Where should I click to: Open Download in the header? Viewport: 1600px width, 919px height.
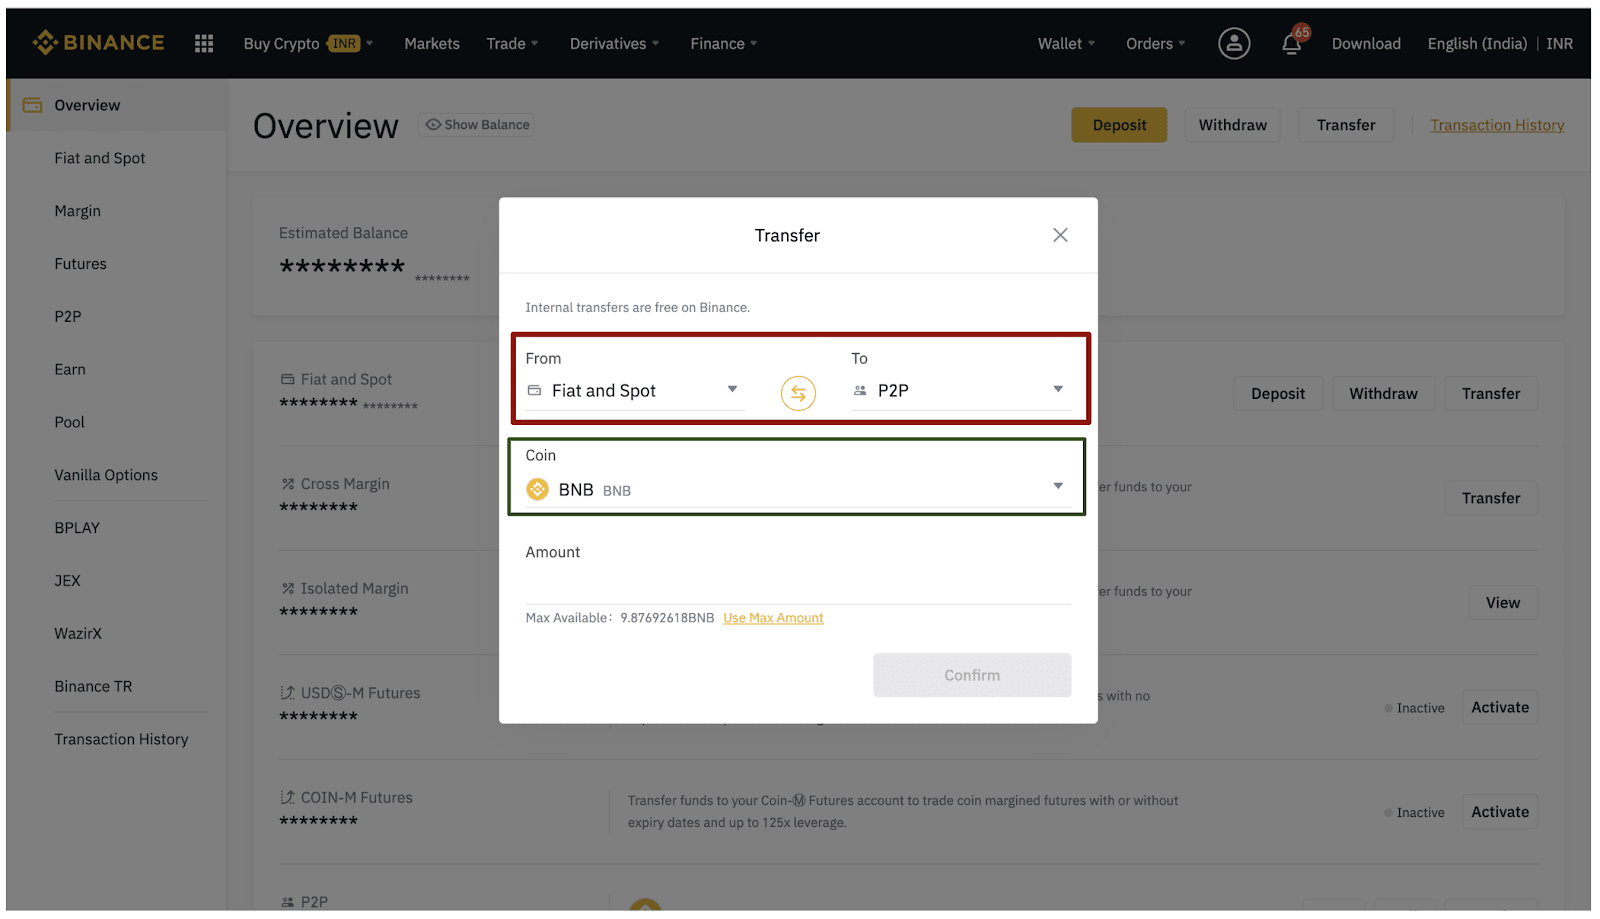pyautogui.click(x=1366, y=44)
